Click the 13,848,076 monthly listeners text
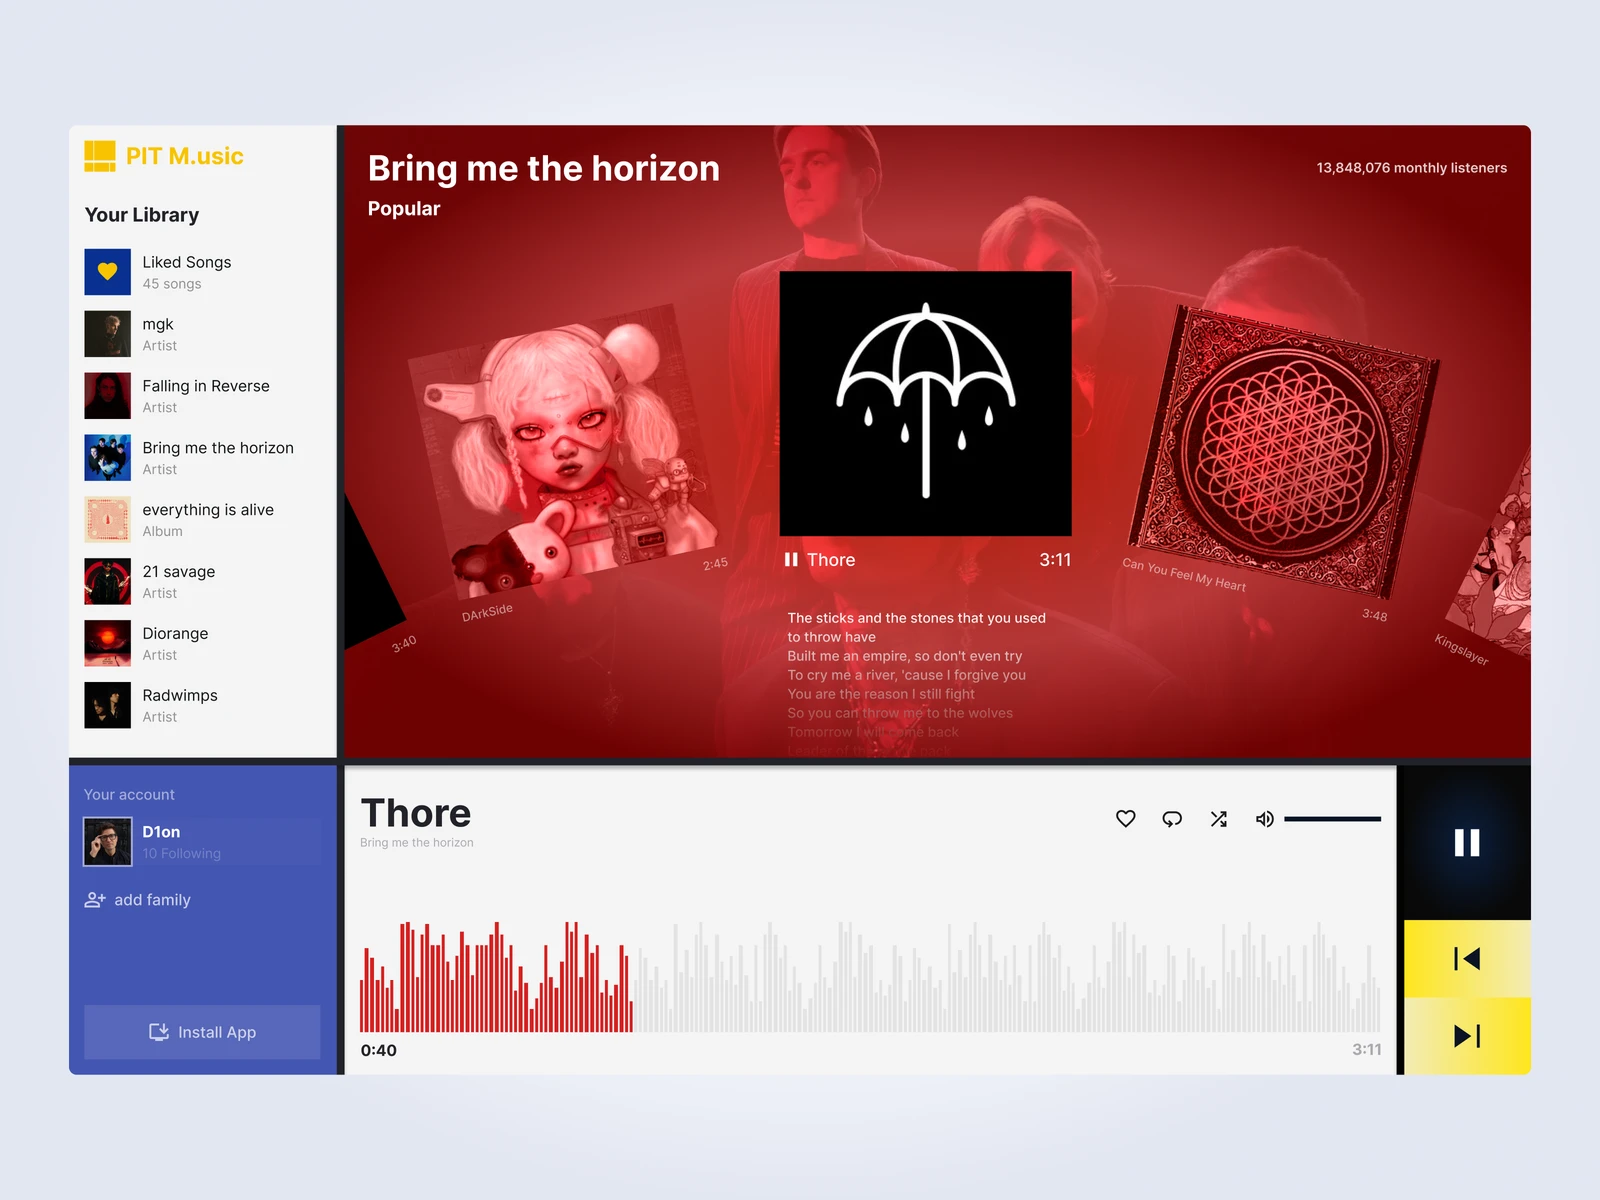This screenshot has width=1600, height=1200. pyautogui.click(x=1412, y=168)
